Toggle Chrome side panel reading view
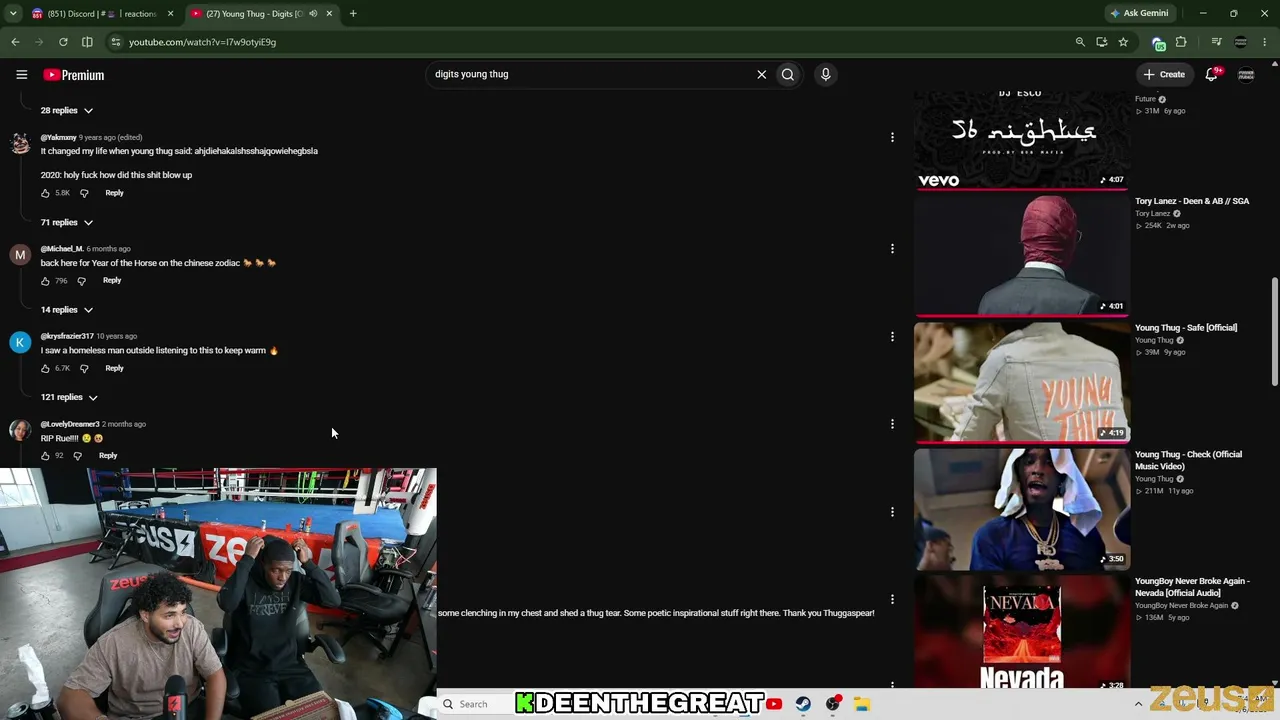 coord(87,42)
